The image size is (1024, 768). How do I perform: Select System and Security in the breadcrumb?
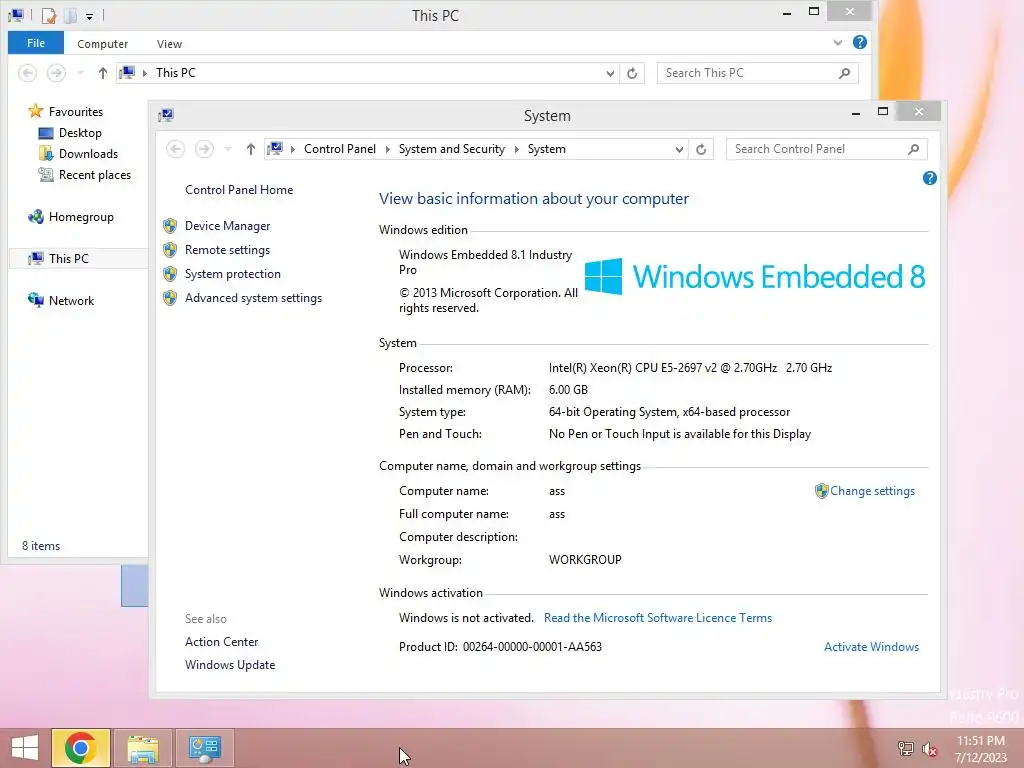pyautogui.click(x=452, y=150)
